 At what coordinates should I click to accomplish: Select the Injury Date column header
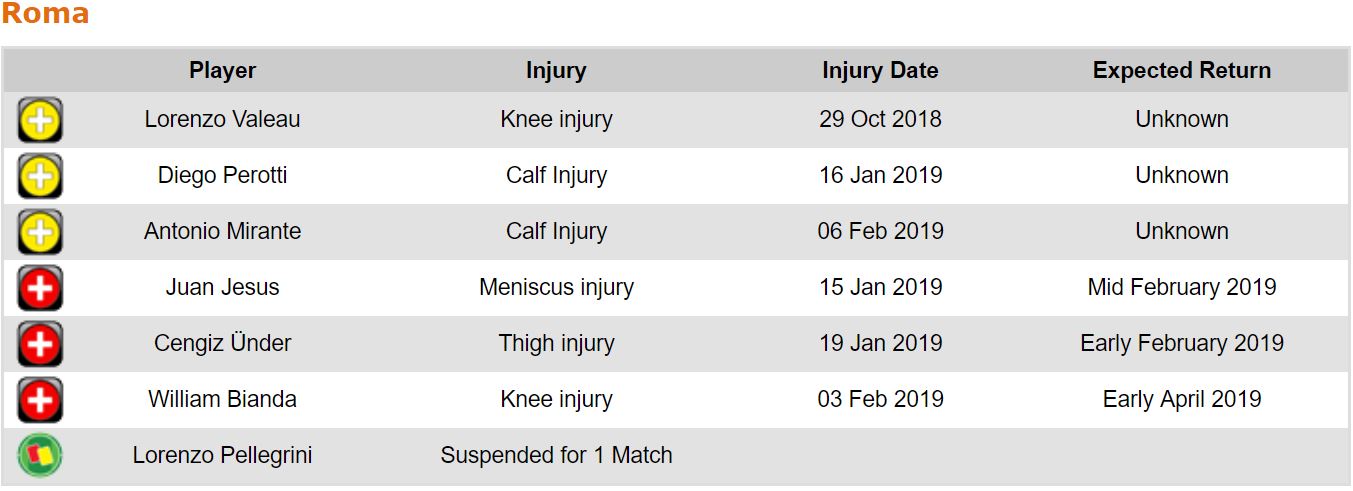click(880, 71)
